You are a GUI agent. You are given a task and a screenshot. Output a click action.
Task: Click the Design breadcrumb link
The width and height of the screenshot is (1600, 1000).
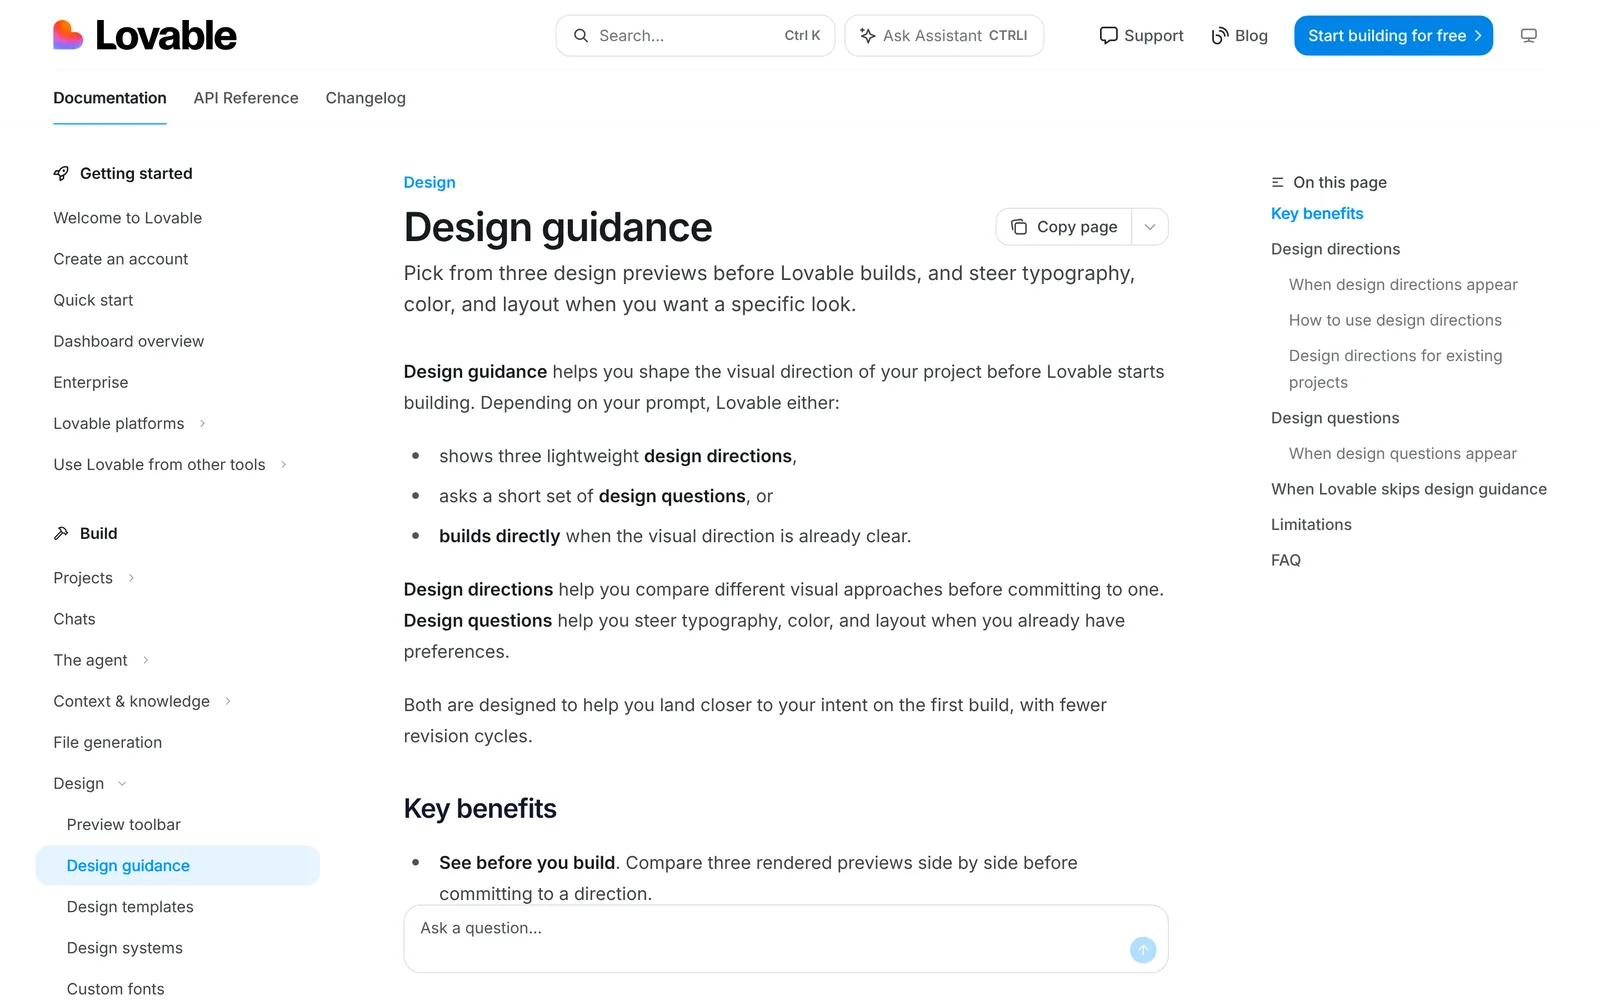[x=429, y=182]
